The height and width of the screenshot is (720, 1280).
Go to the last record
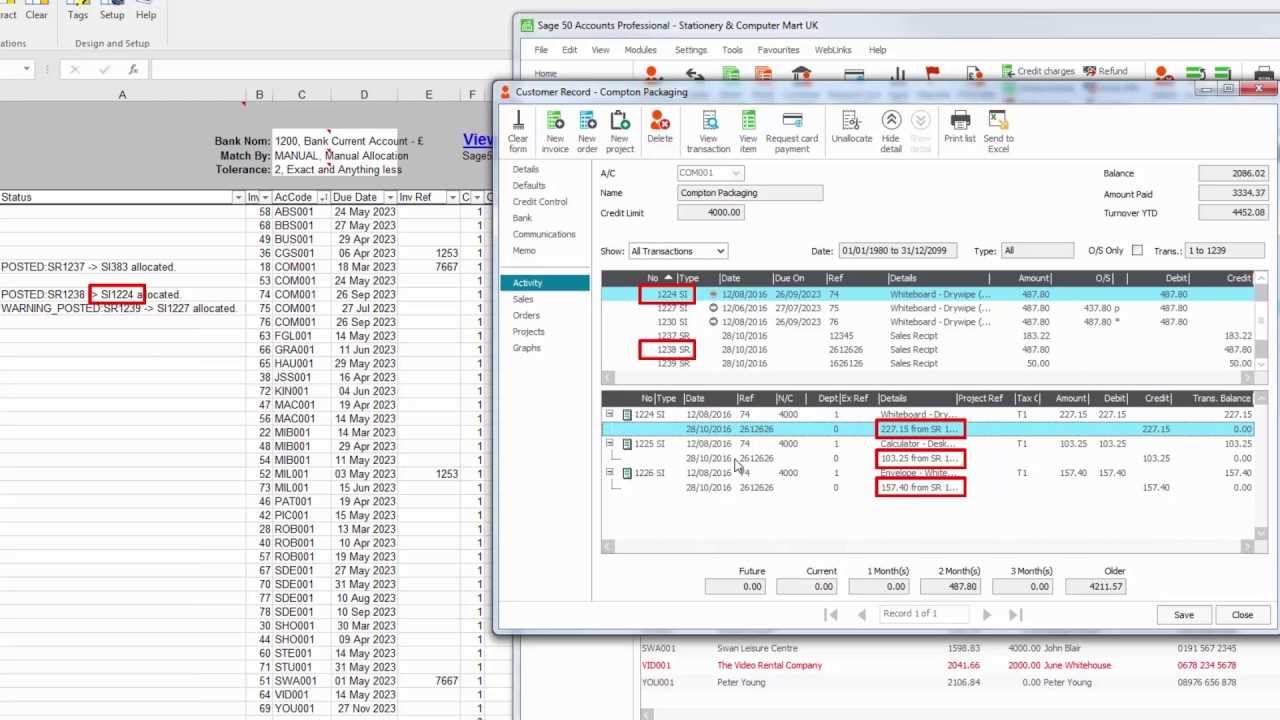point(1016,614)
